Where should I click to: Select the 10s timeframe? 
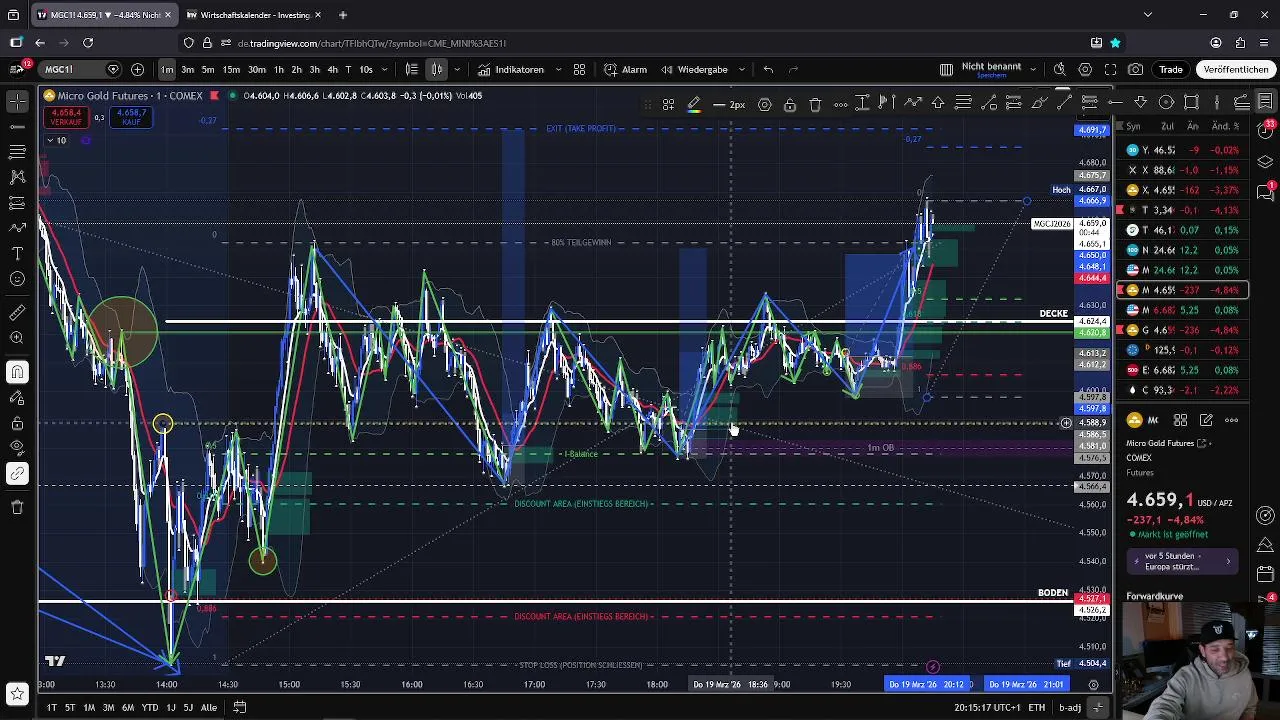(x=366, y=69)
